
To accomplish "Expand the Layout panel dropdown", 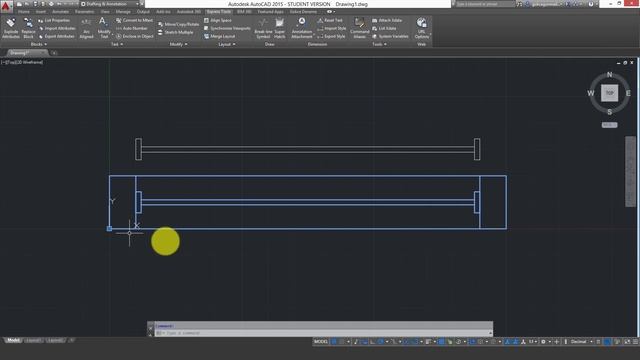I will (227, 44).
